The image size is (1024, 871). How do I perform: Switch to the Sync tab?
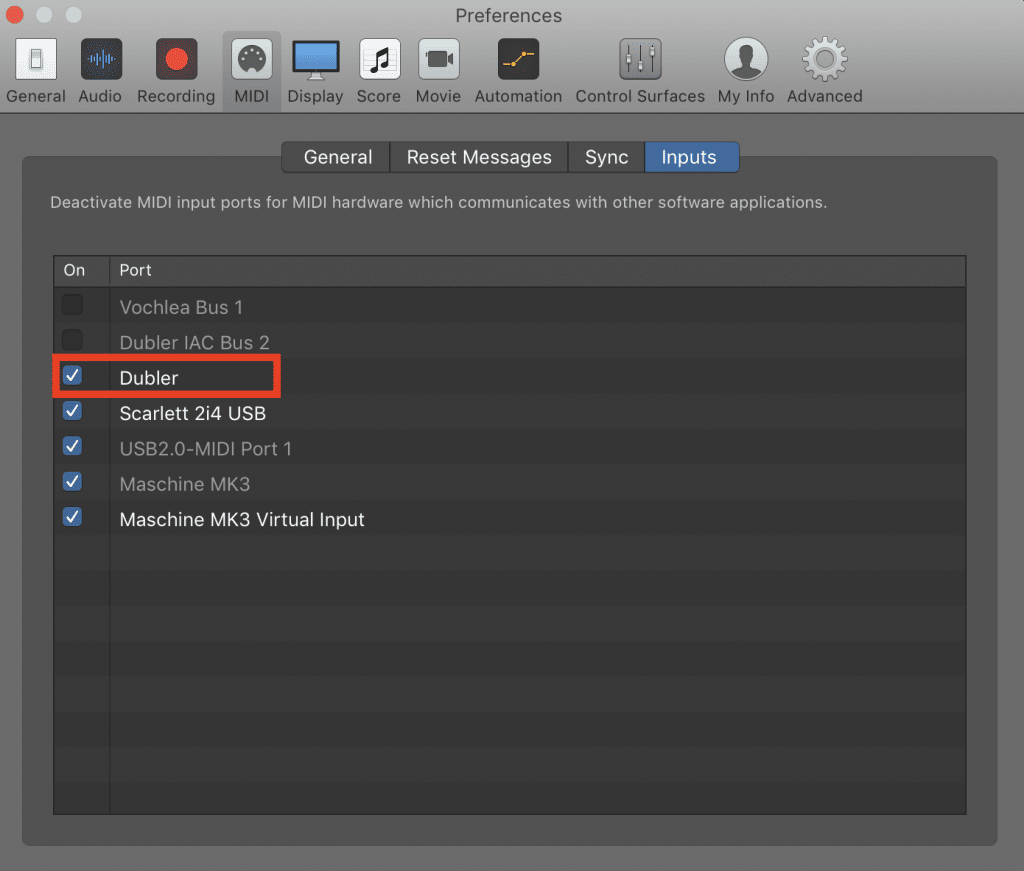tap(607, 157)
